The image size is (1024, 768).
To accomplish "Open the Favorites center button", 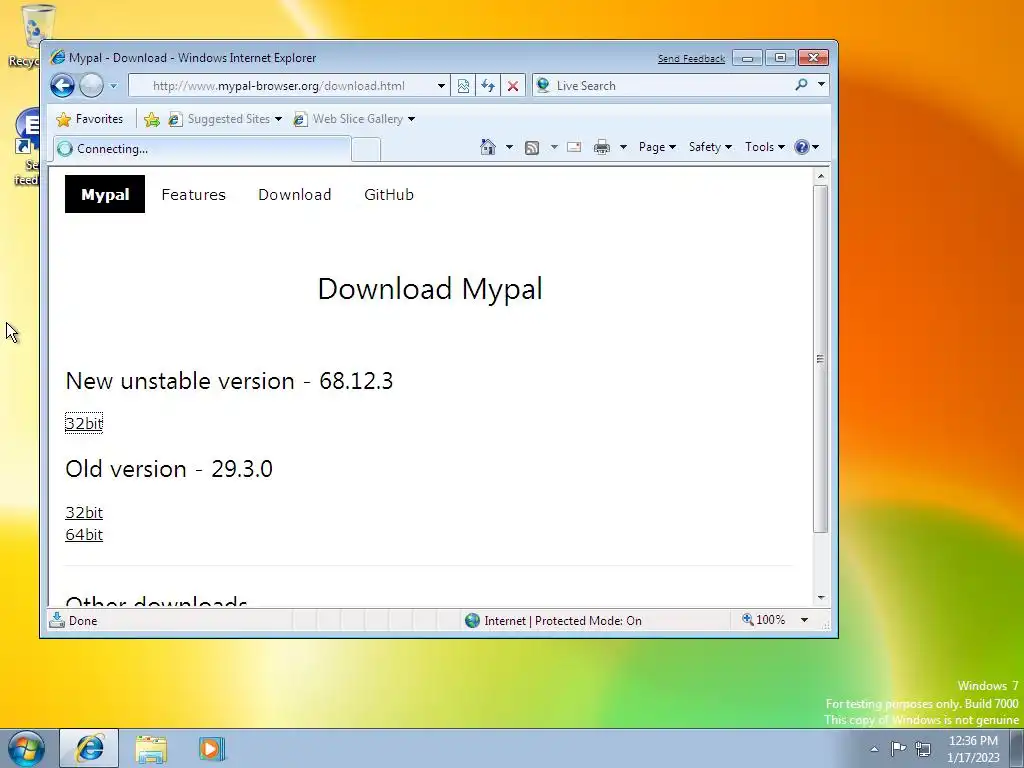I will point(90,119).
